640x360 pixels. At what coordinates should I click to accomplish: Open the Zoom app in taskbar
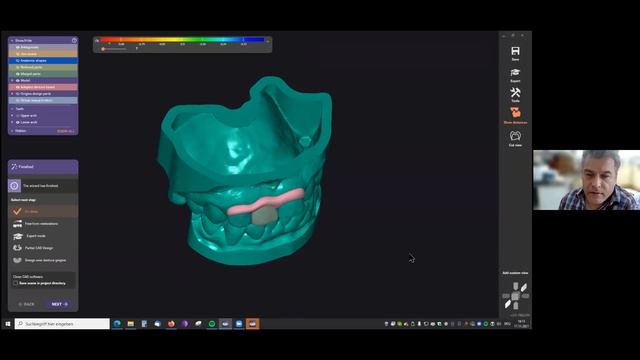click(239, 324)
